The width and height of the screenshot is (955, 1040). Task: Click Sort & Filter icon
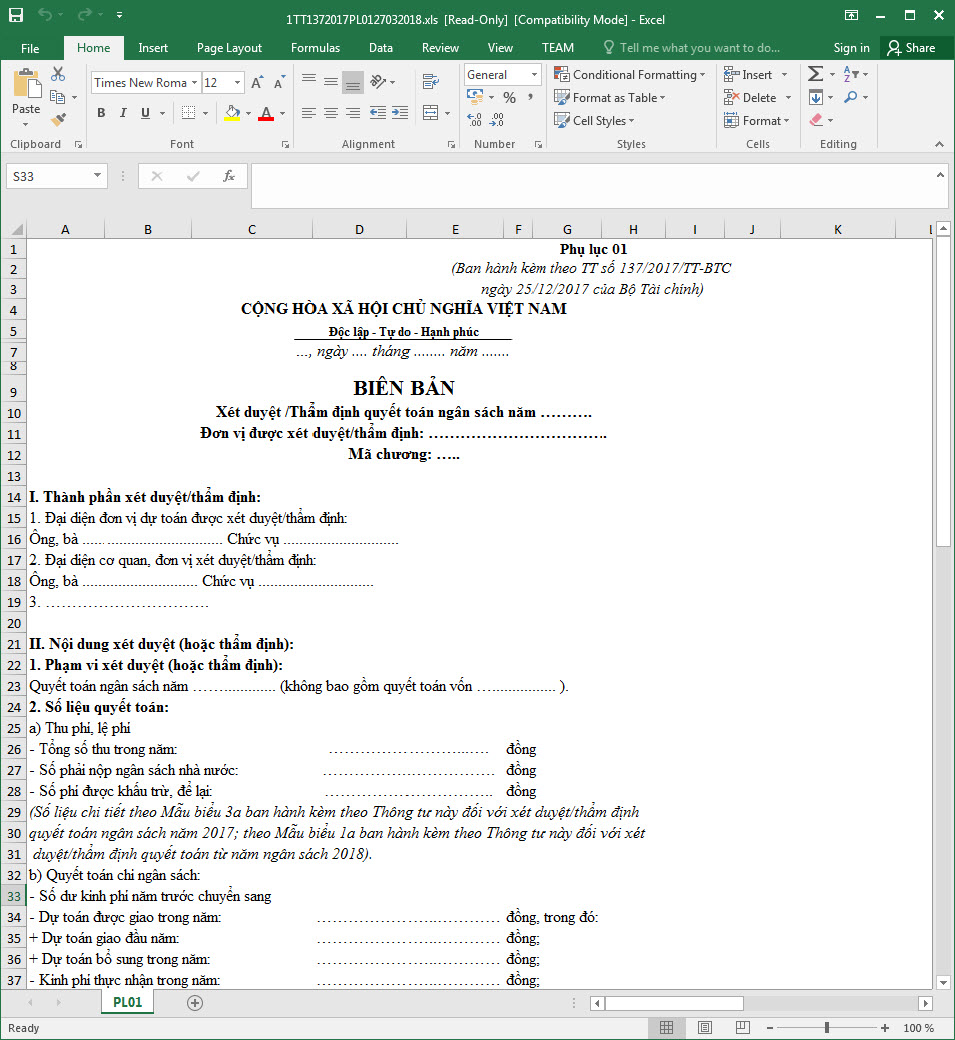(x=851, y=74)
